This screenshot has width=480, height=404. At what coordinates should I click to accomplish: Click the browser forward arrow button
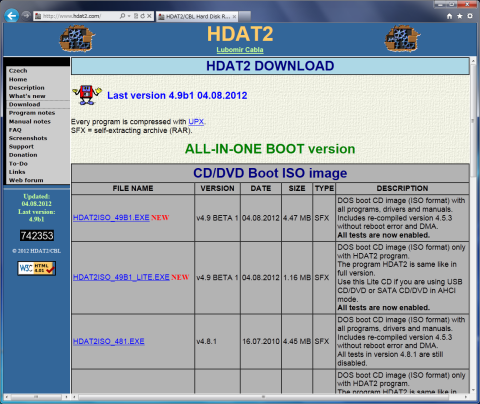pyautogui.click(x=26, y=16)
